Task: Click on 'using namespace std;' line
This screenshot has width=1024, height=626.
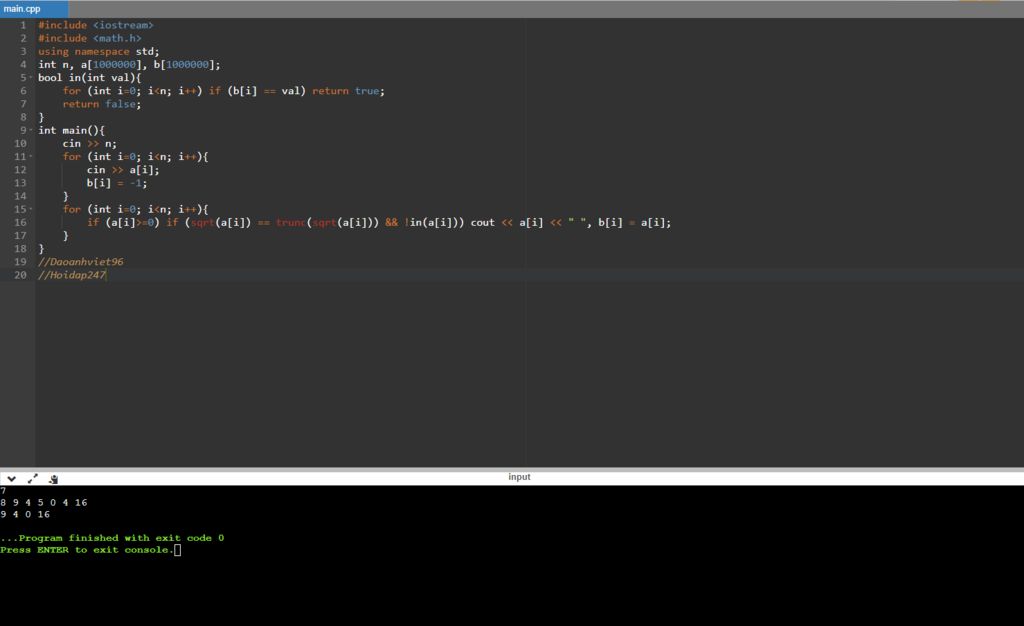Action: [98, 52]
